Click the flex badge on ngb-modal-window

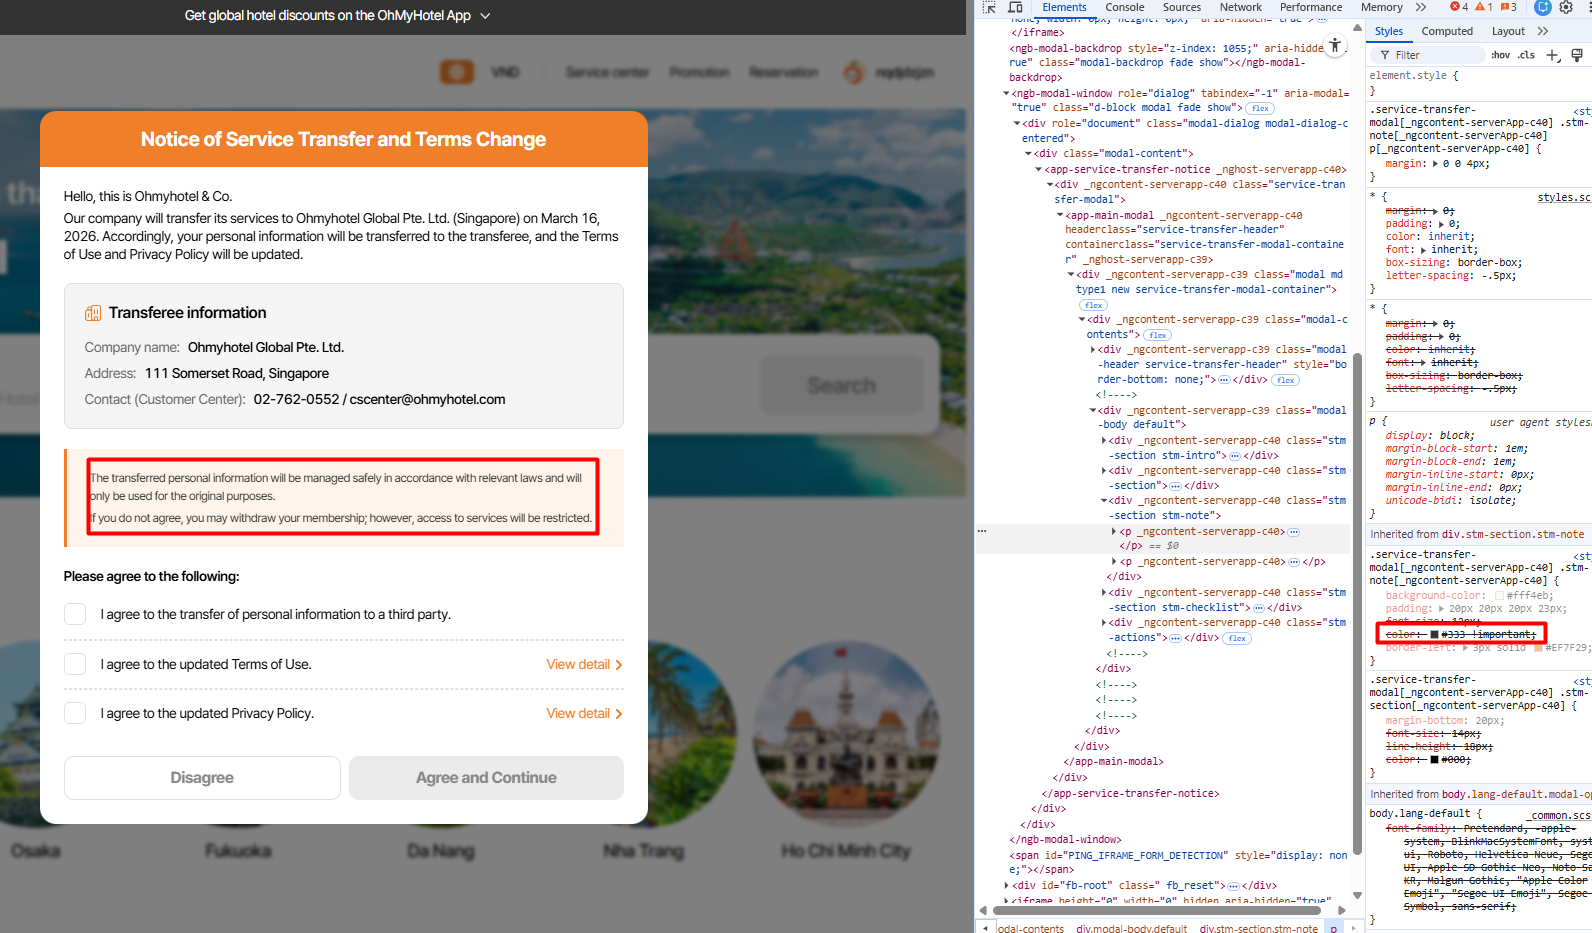1260,108
